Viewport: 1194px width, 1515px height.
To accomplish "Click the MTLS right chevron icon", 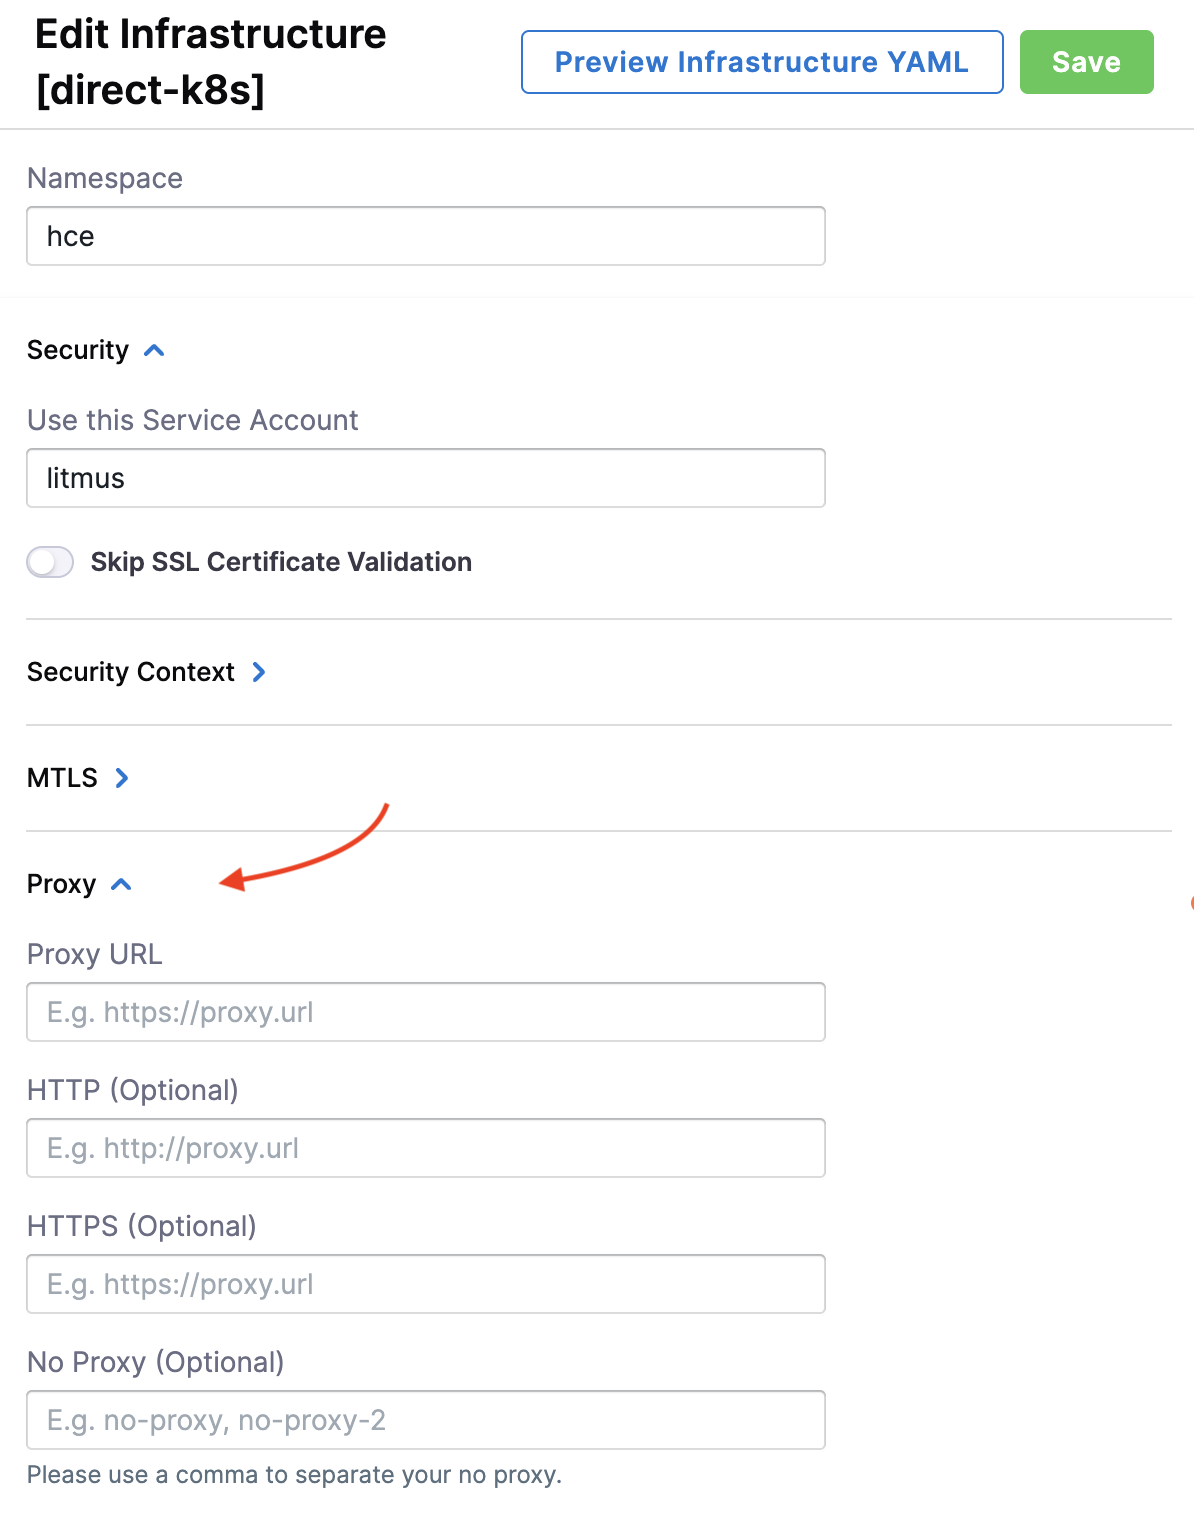I will [122, 778].
